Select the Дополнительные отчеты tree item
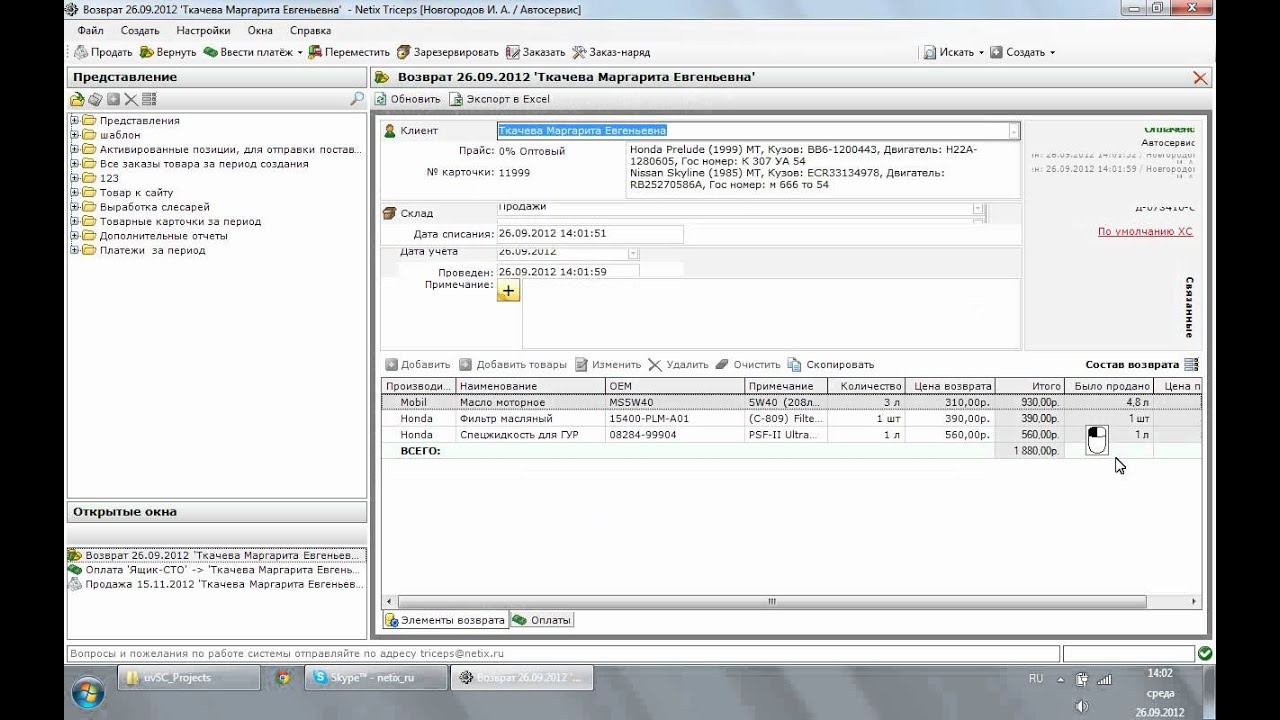Viewport: 1280px width, 720px height. point(163,236)
